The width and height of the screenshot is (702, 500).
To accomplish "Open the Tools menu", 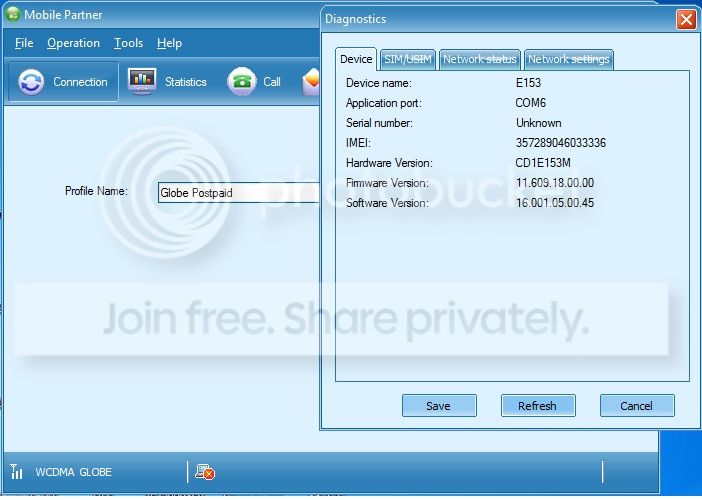I will pyautogui.click(x=128, y=43).
